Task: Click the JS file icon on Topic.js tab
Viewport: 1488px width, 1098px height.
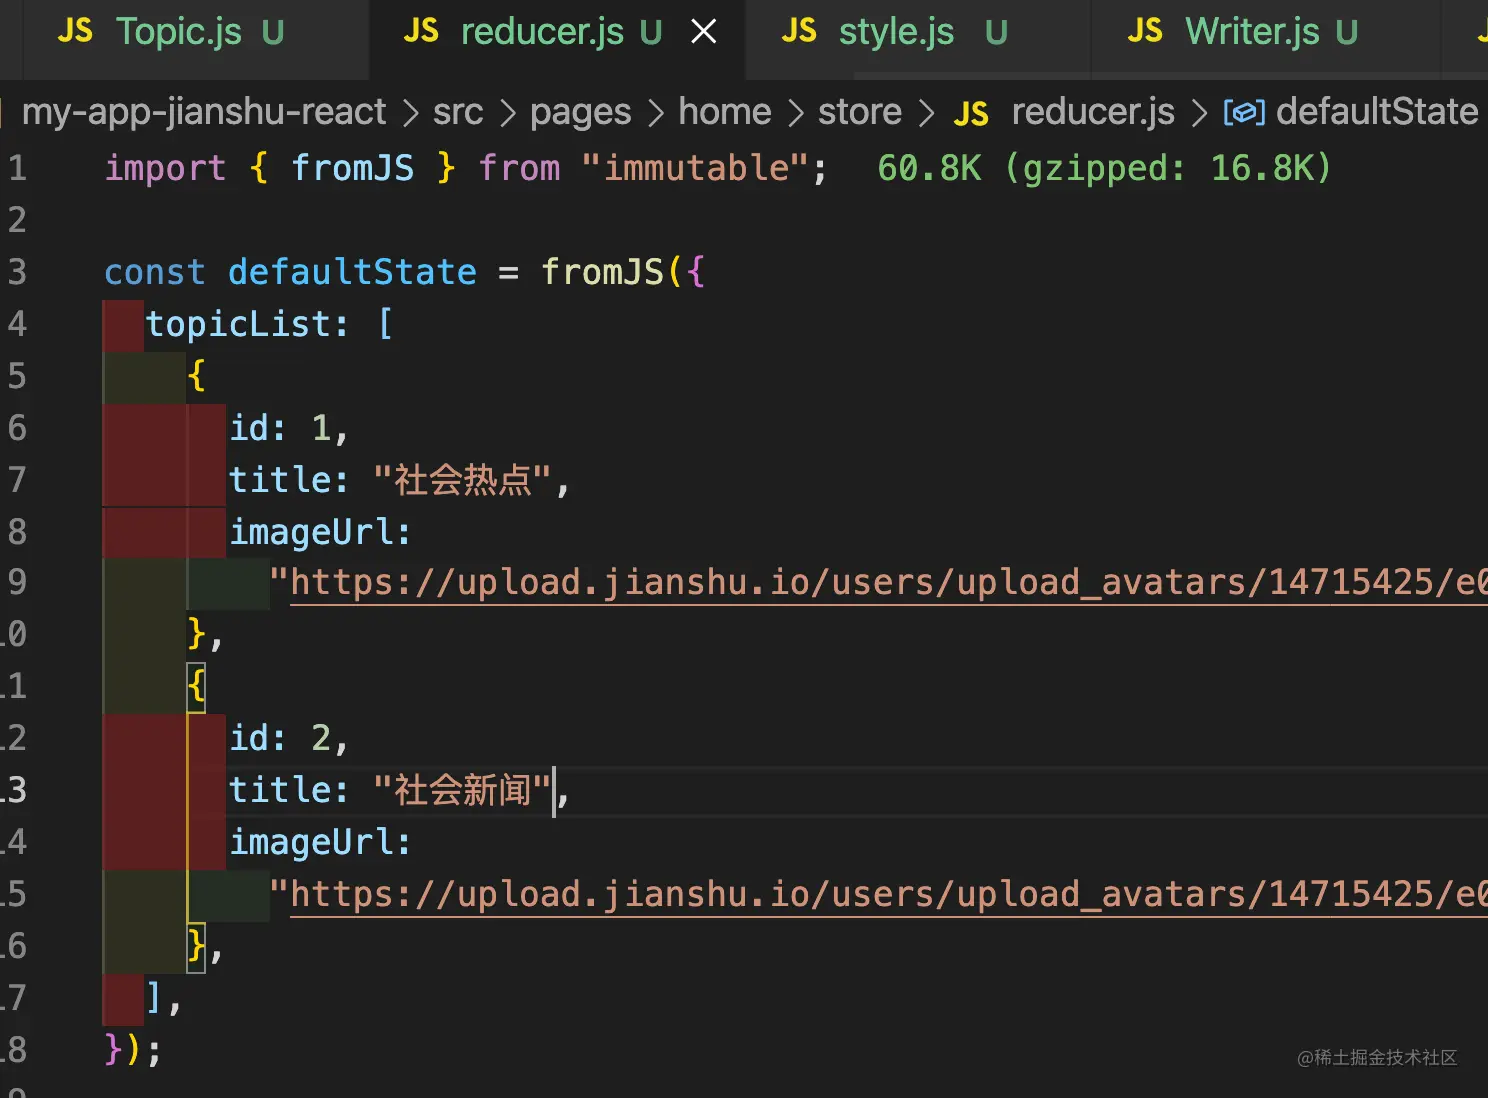Action: [x=75, y=31]
